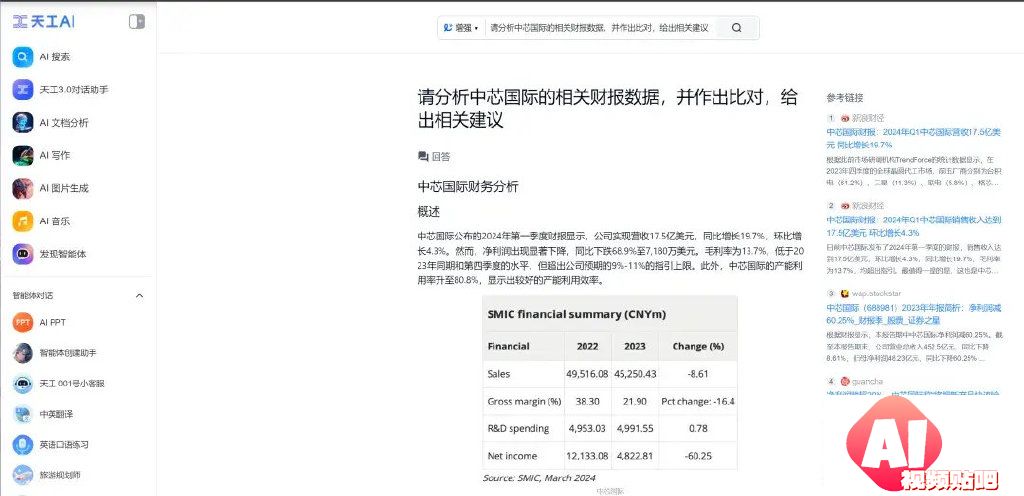Screen dimensions: 1024x496
Task: Open reference link 2024年Q1中芯国际营收17.5亿美元
Action: 914,138
